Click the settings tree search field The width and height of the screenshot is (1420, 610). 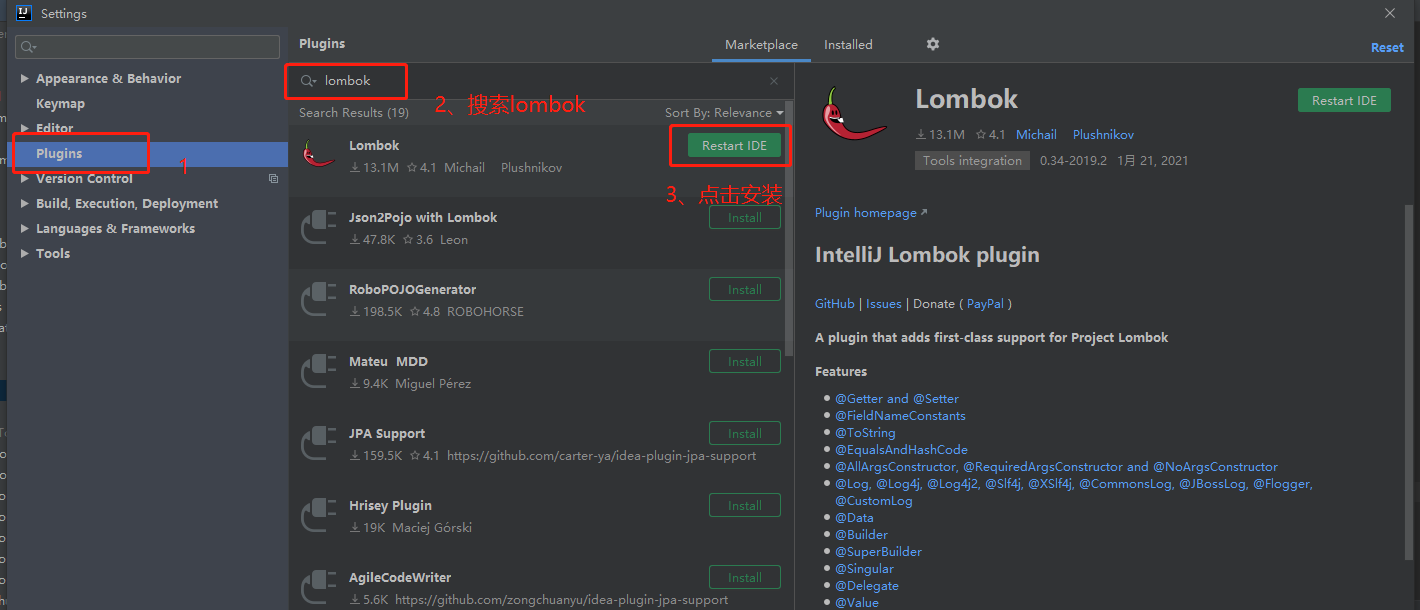148,47
